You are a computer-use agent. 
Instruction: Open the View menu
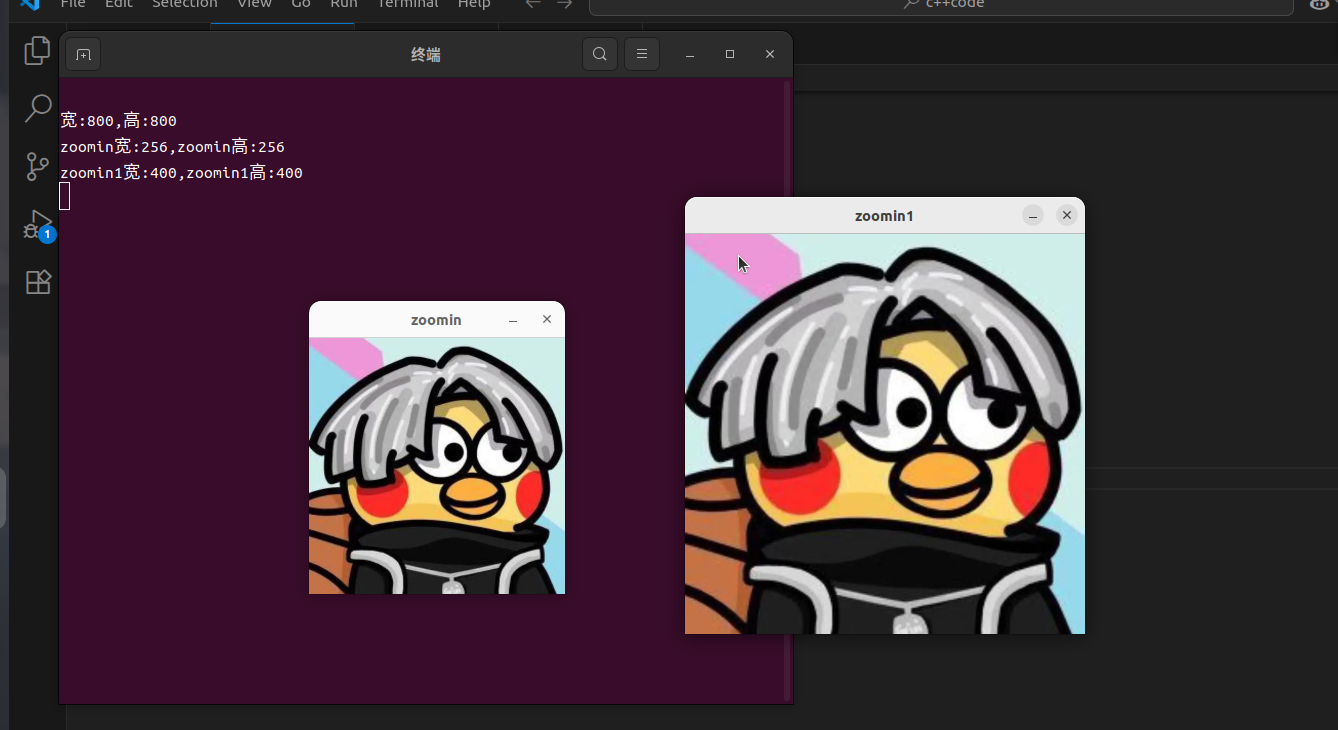click(x=254, y=4)
